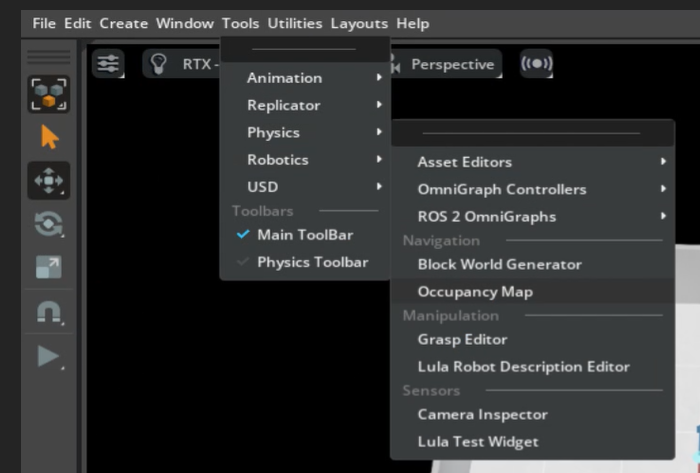Viewport: 700px width, 473px height.
Task: Open the Occupancy Map tool
Action: click(533, 291)
